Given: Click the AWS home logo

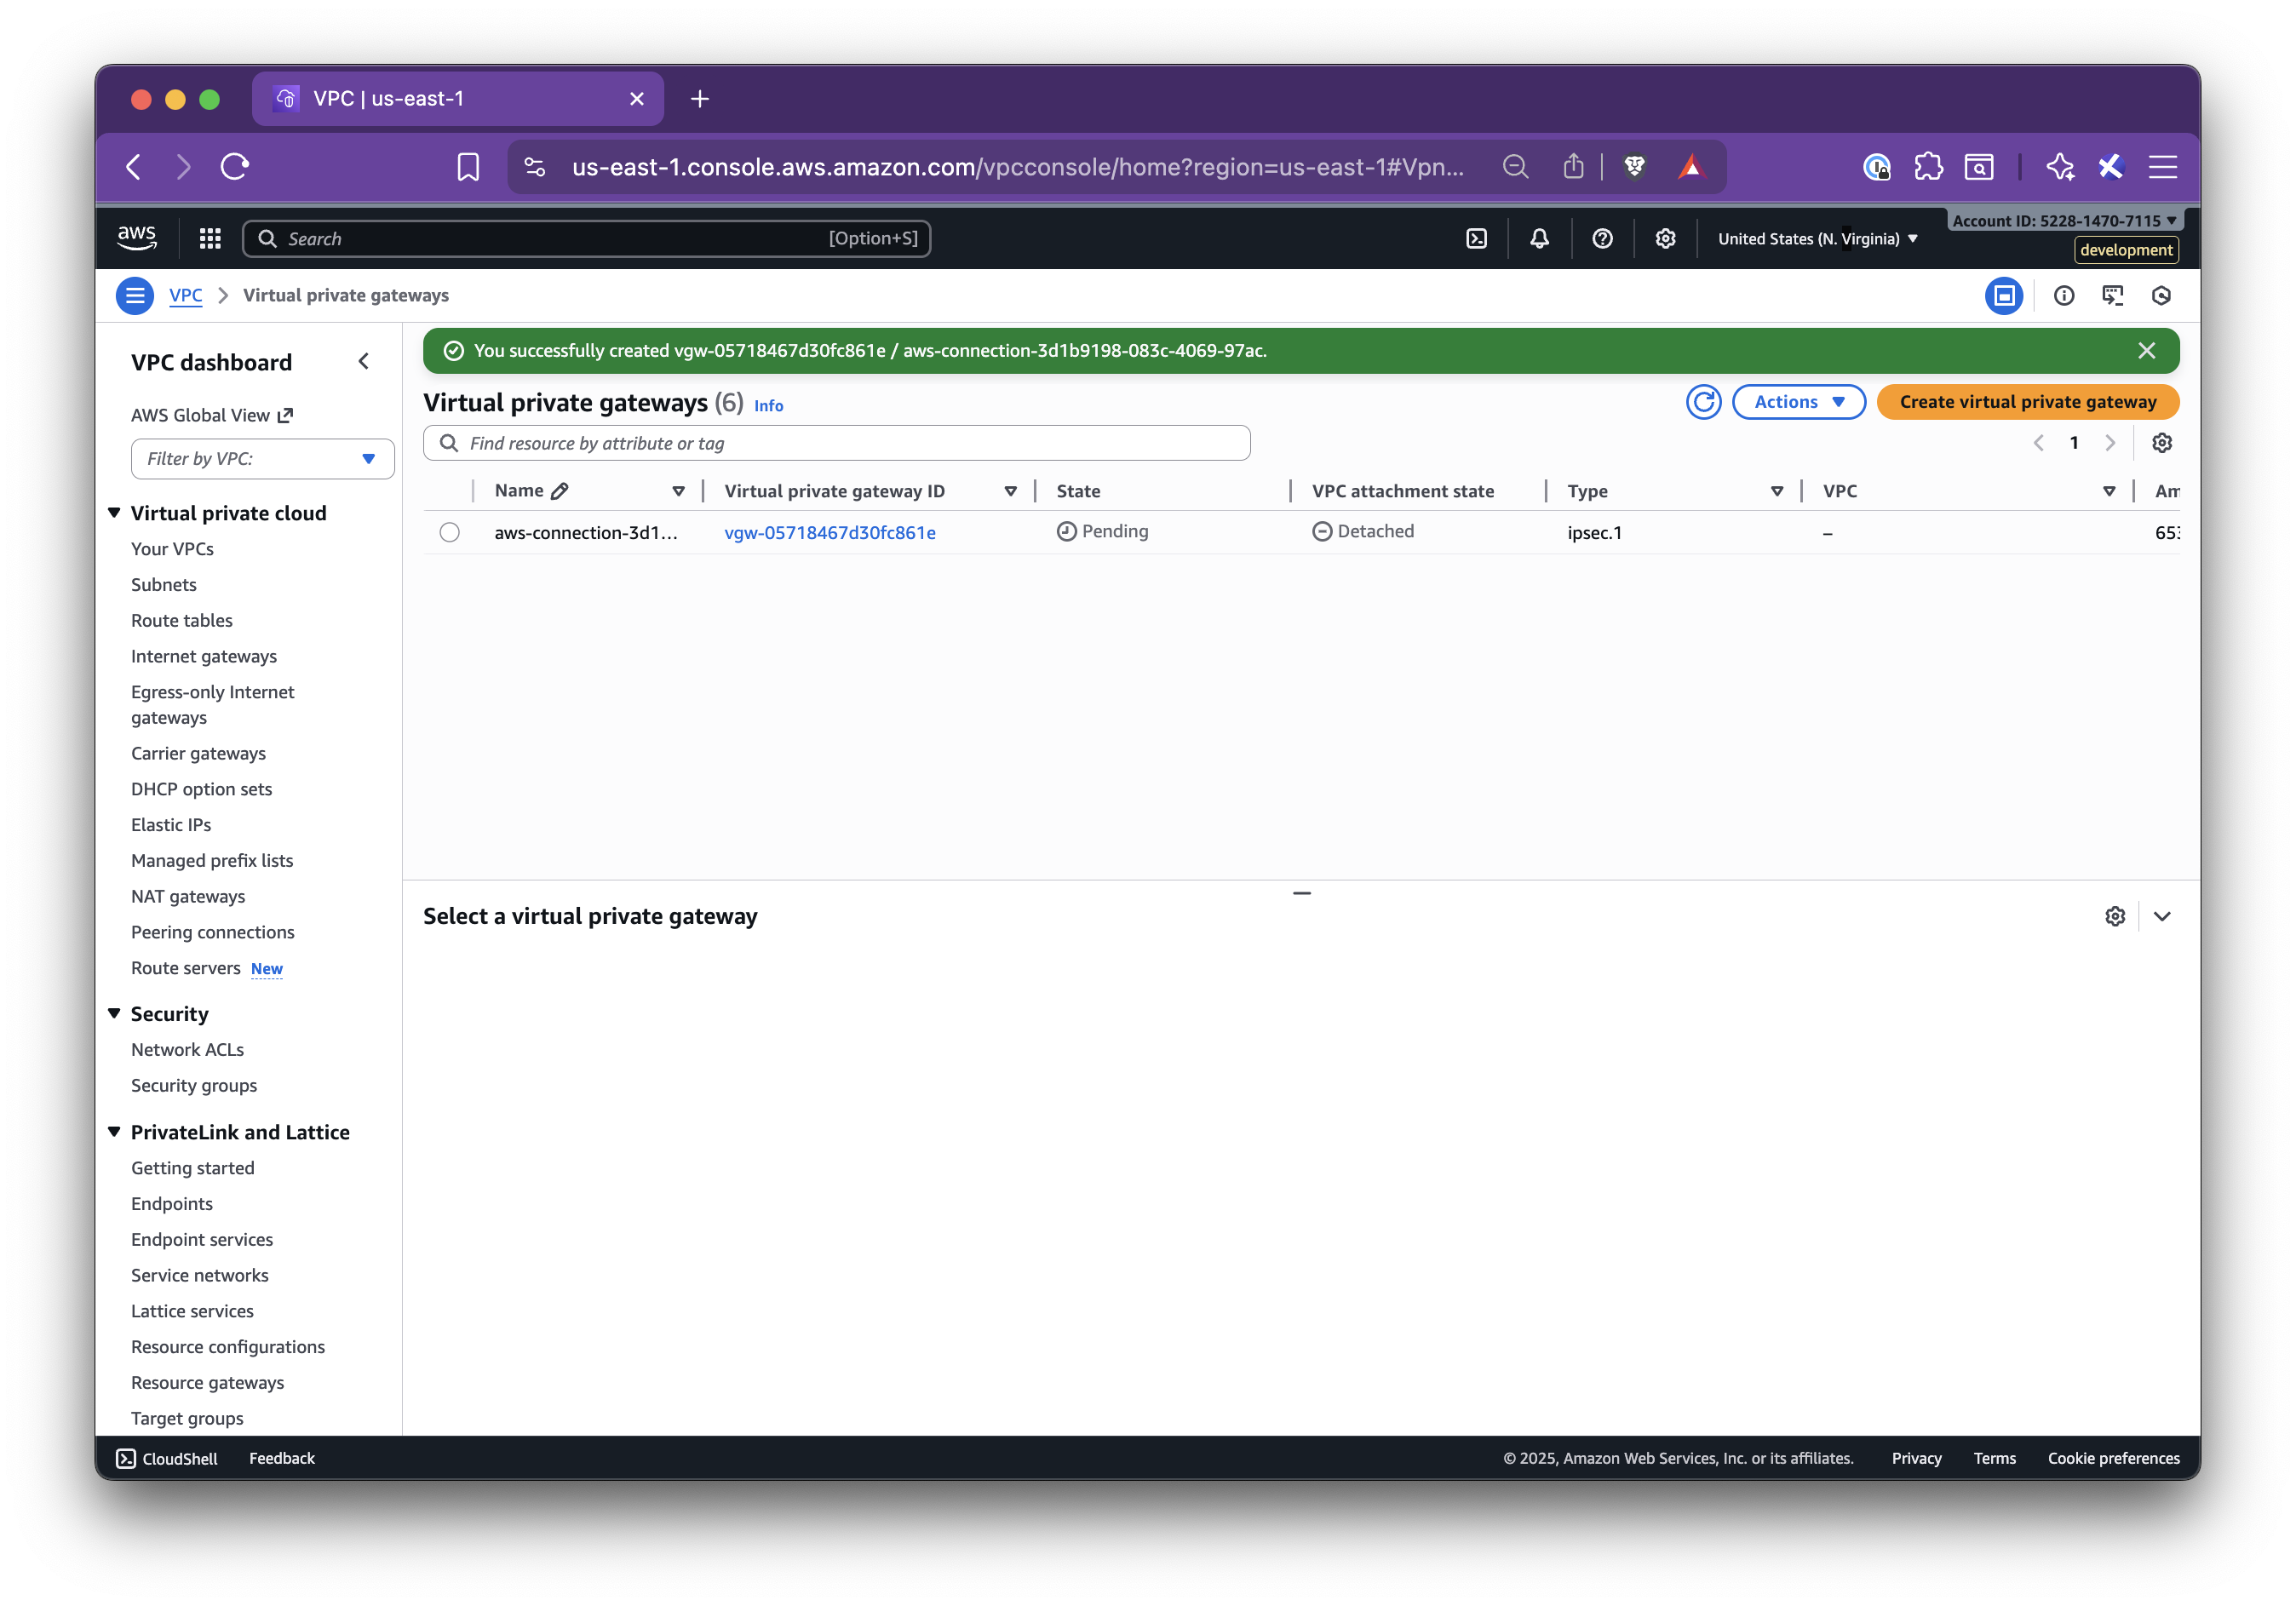Looking at the screenshot, I should pos(137,236).
